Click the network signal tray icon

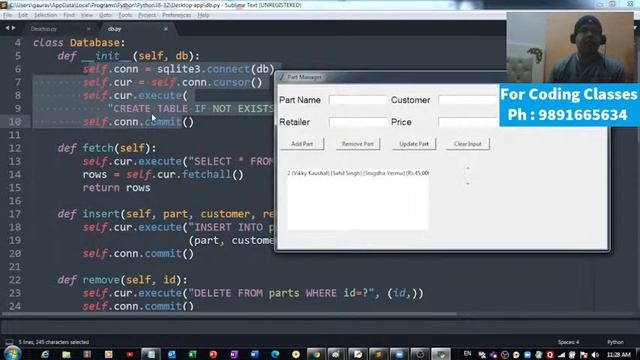pyautogui.click(x=561, y=355)
